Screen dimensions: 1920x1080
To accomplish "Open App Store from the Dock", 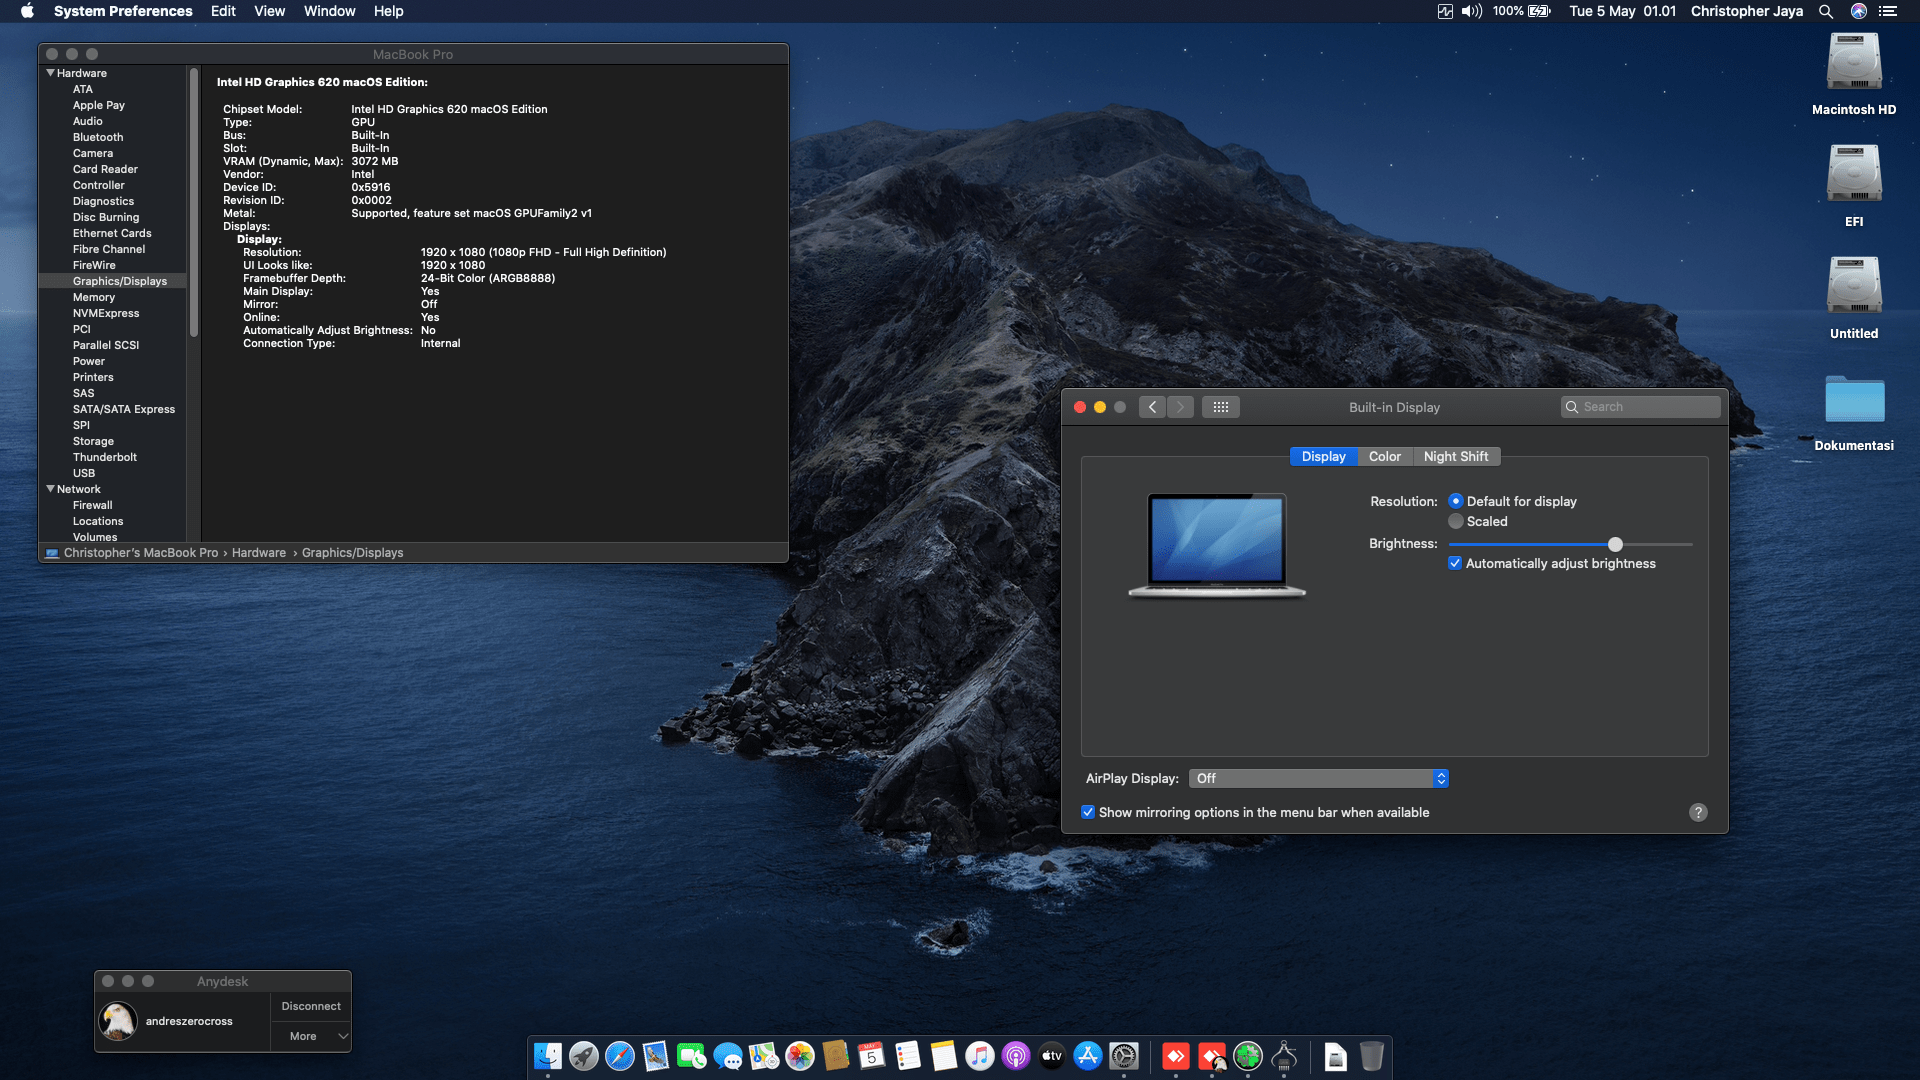I will [x=1088, y=1056].
